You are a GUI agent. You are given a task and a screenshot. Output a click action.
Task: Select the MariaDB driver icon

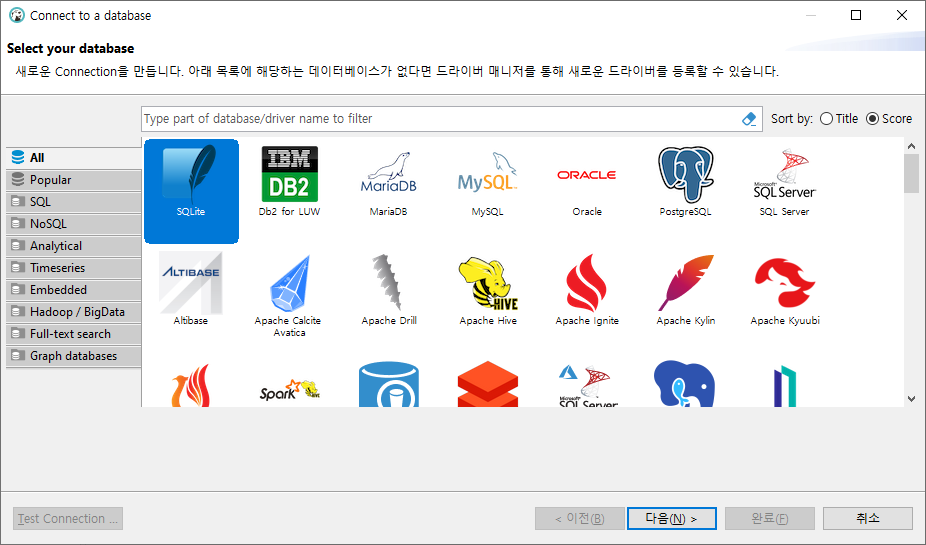click(389, 183)
